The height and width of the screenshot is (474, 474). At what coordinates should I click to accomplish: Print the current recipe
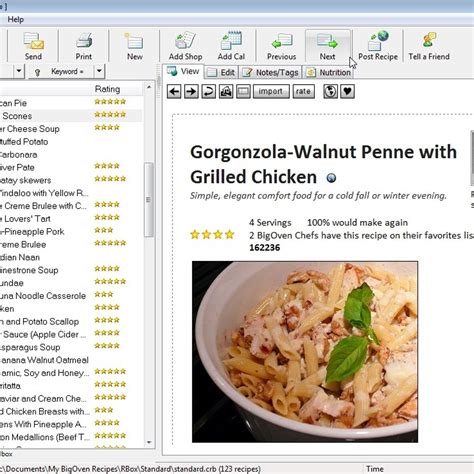tap(84, 46)
